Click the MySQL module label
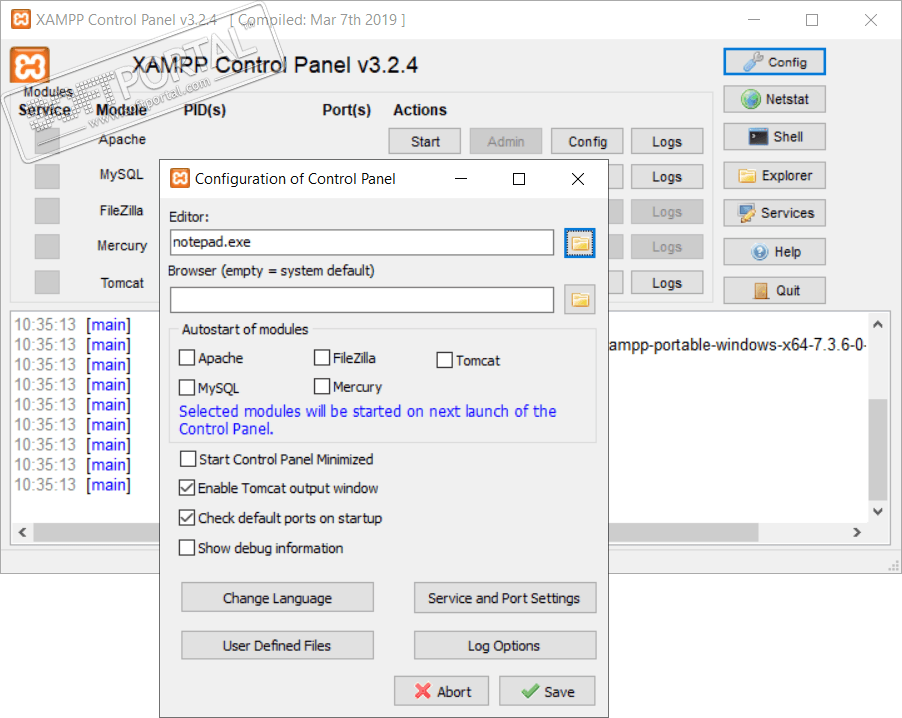902x718 pixels. click(121, 175)
